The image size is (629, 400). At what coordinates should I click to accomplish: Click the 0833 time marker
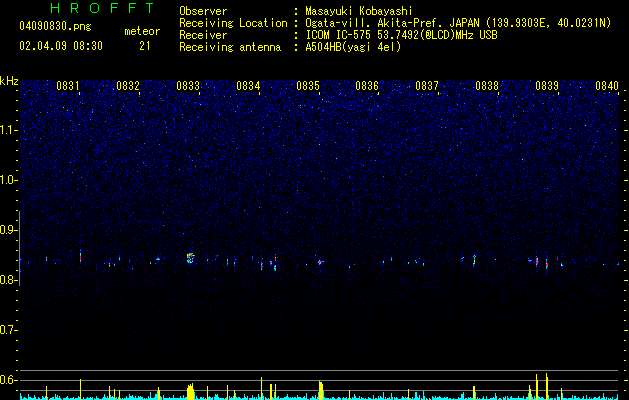point(188,86)
